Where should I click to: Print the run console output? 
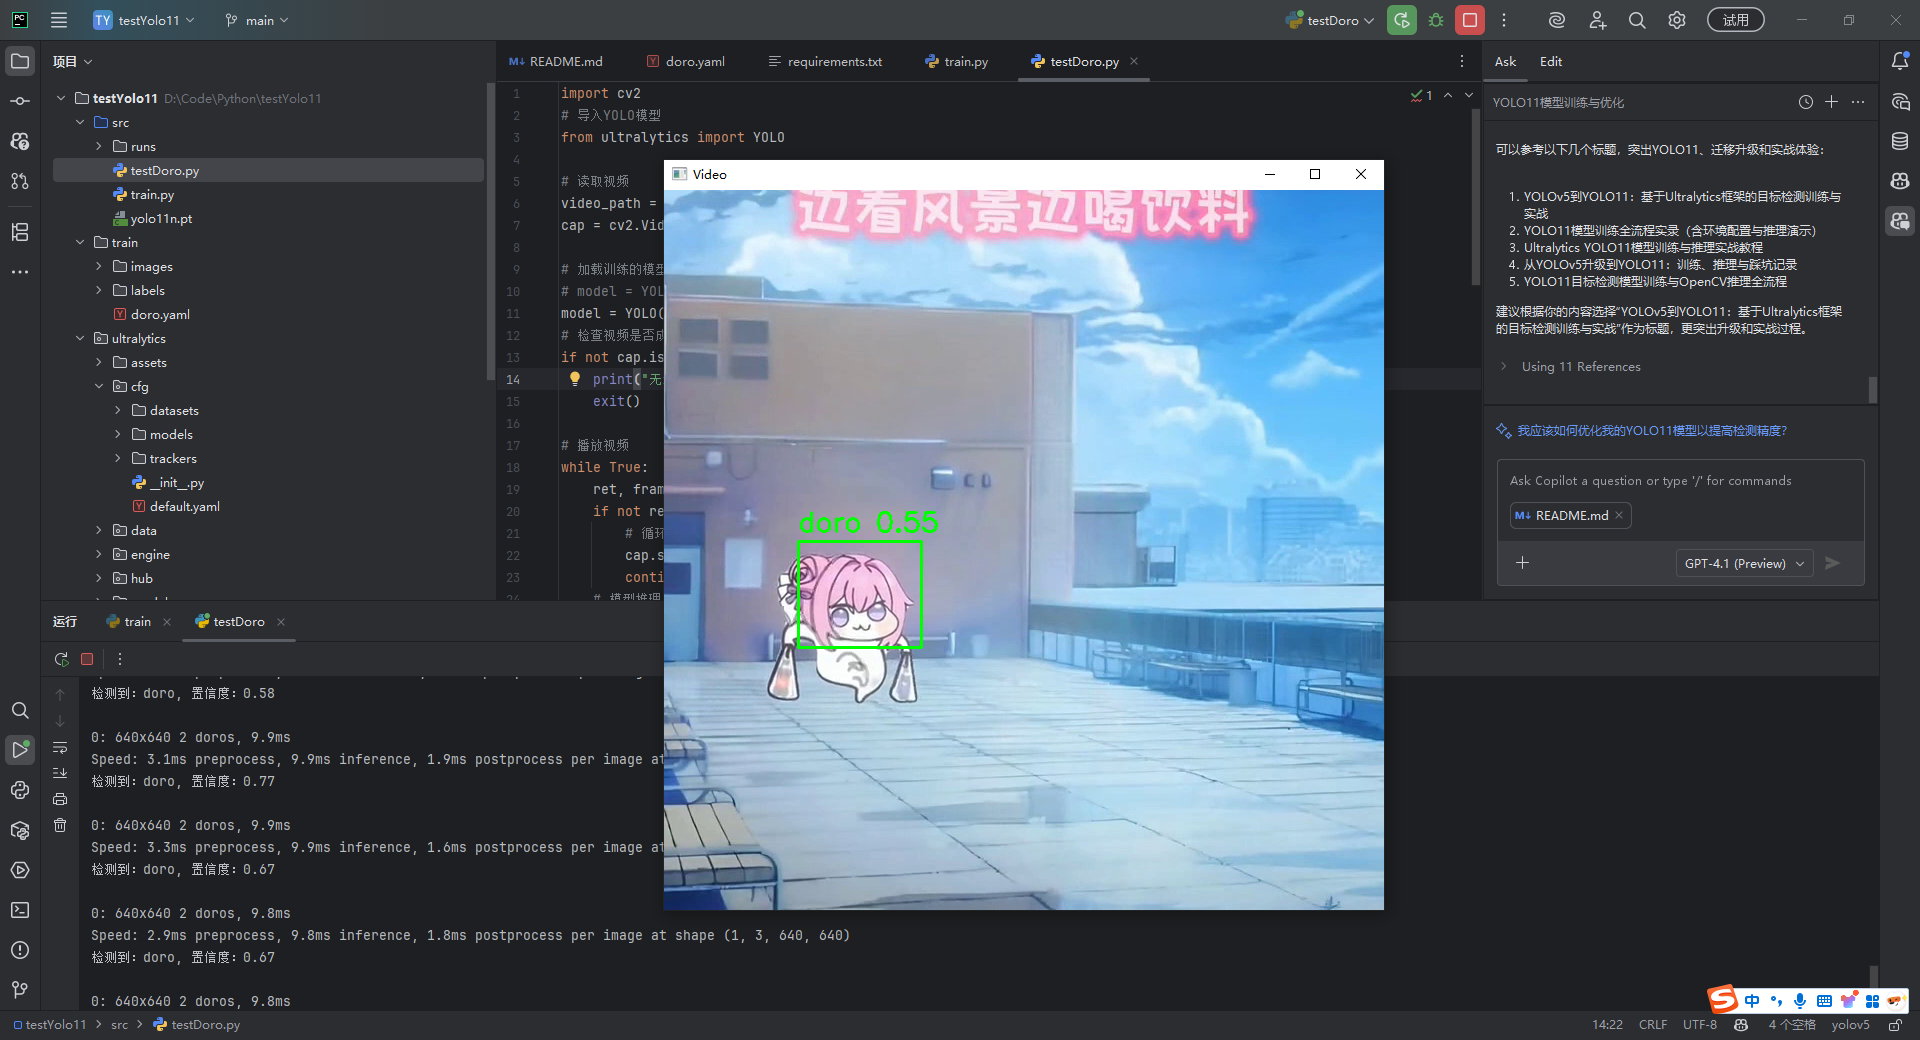60,799
